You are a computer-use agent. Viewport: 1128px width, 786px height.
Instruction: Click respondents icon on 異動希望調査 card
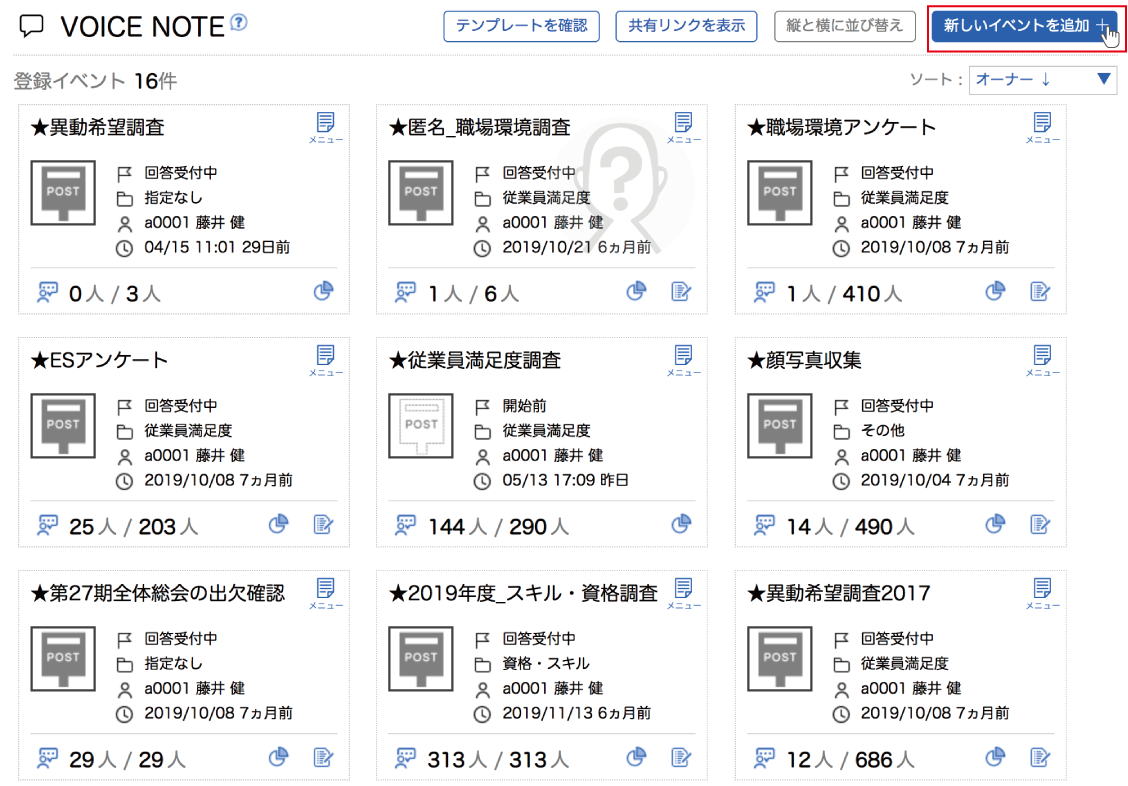pos(48,292)
